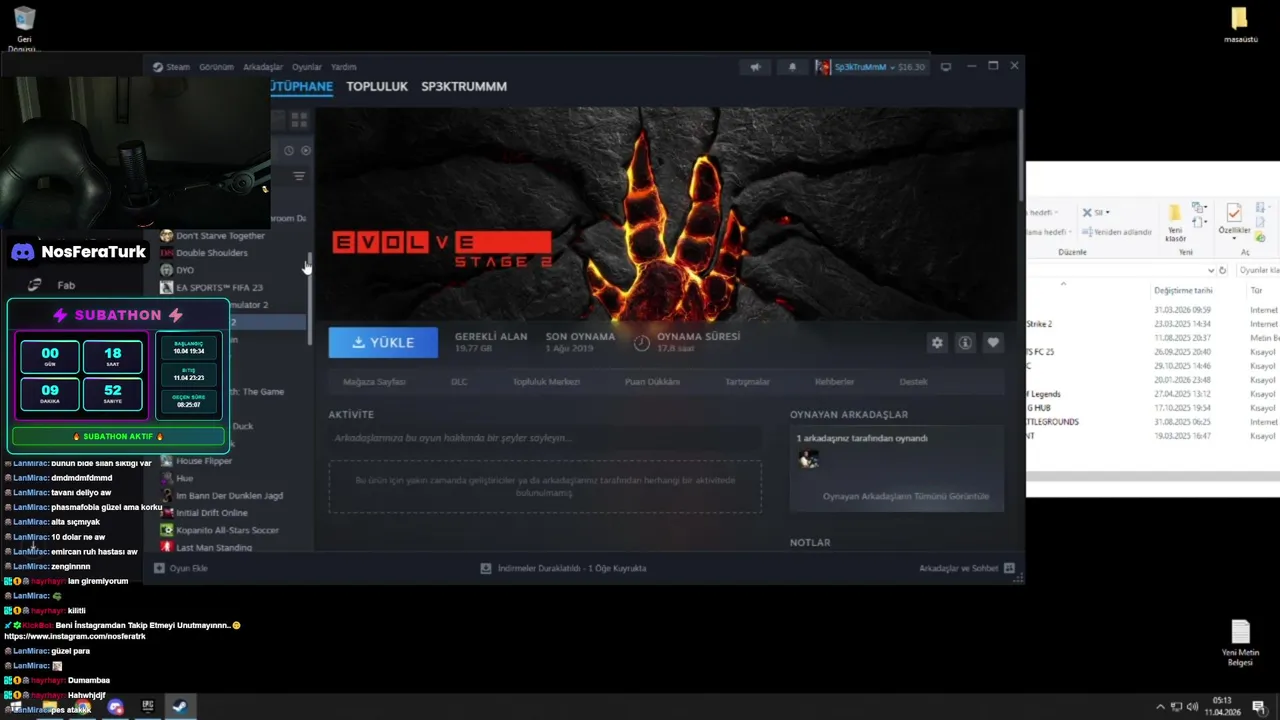Click Yeniden adlandır in Explorer ribbon
This screenshot has height=720, width=1280.
1117,232
